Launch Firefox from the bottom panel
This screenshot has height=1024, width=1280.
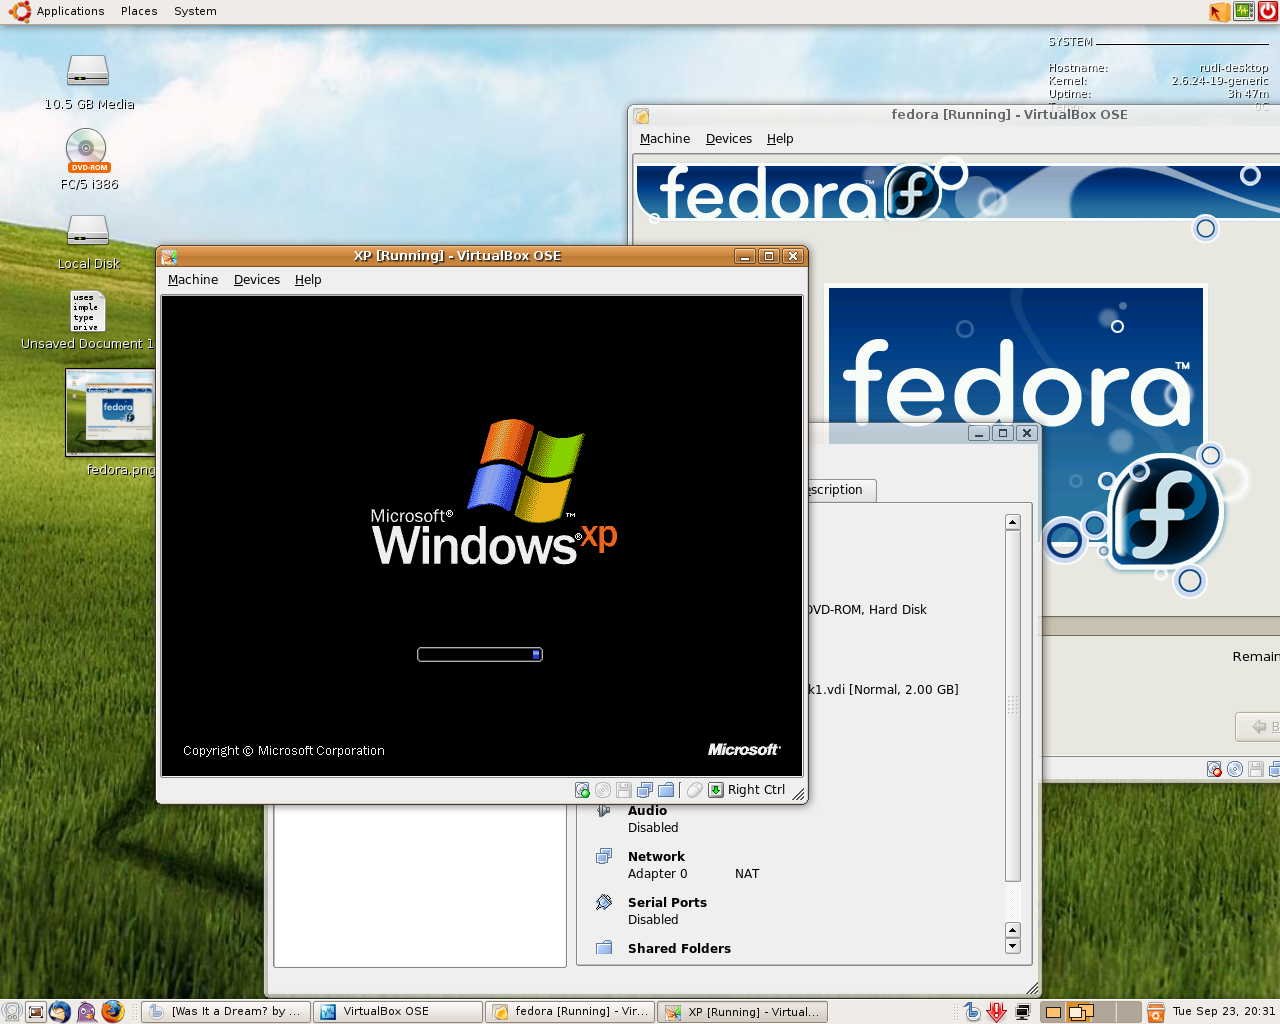pyautogui.click(x=112, y=1011)
